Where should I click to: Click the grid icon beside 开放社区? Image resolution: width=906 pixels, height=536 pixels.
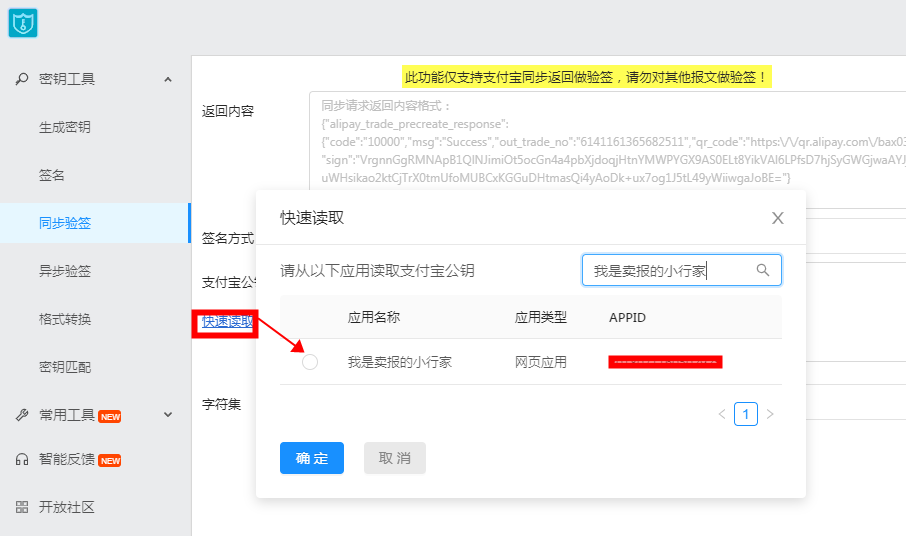22,507
